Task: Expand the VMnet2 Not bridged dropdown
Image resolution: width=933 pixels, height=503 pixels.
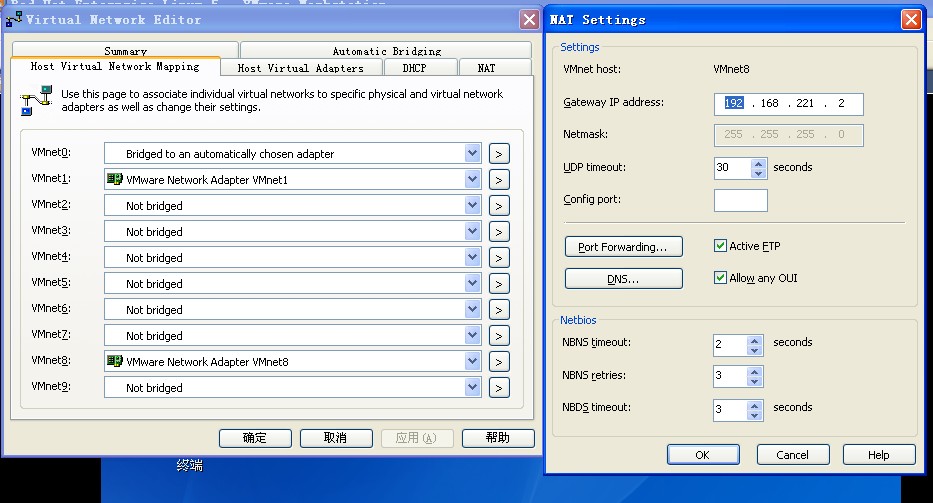Action: 473,206
